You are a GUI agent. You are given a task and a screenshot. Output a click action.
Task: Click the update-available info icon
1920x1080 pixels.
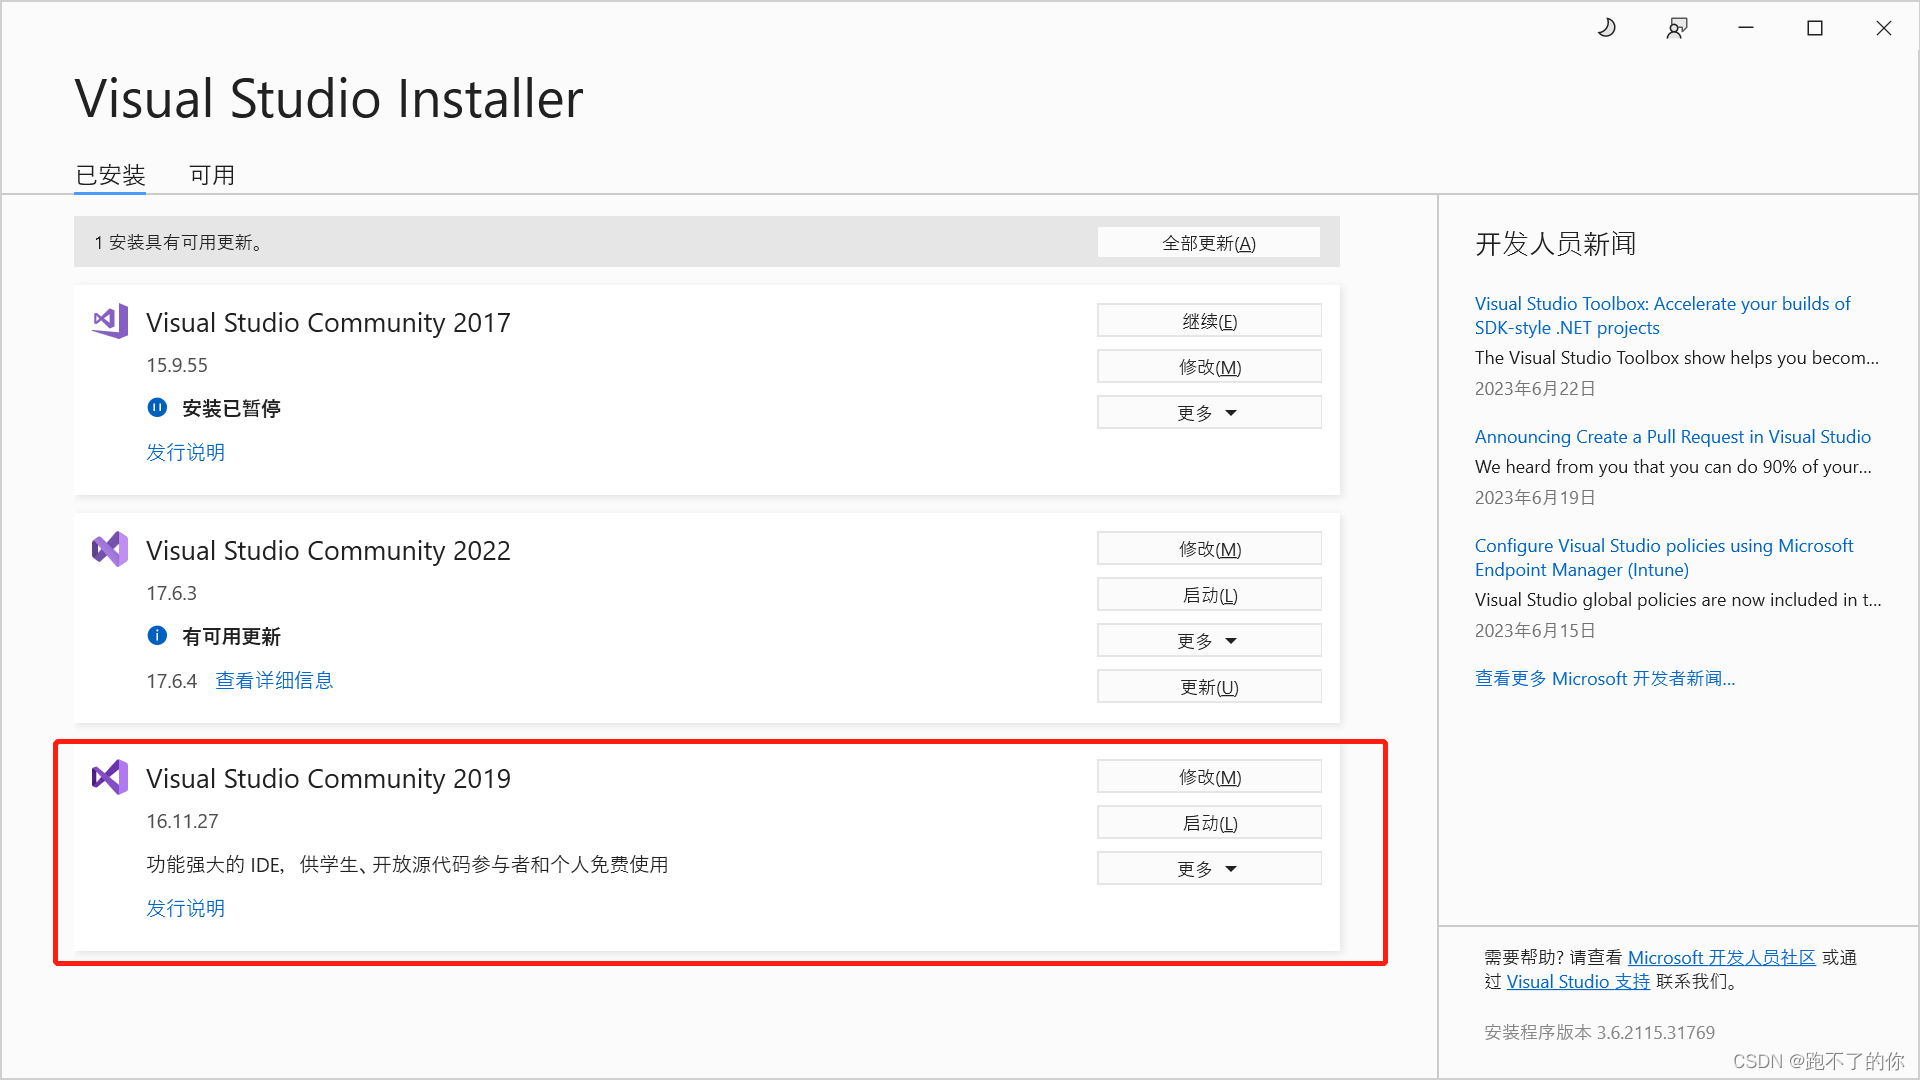pos(157,635)
